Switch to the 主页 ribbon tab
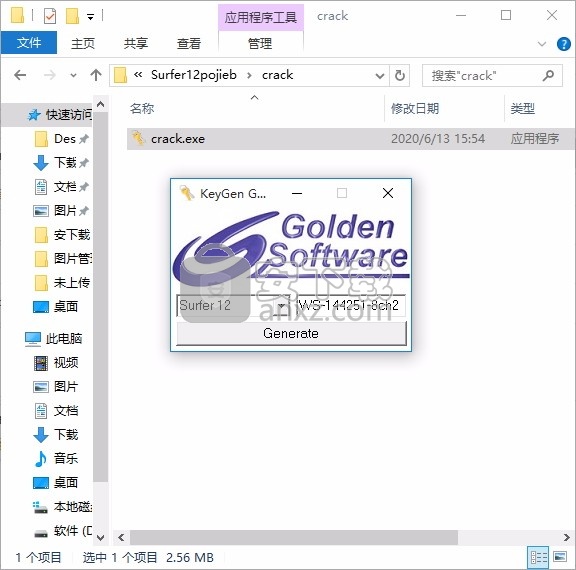The height and width of the screenshot is (570, 576). click(83, 43)
